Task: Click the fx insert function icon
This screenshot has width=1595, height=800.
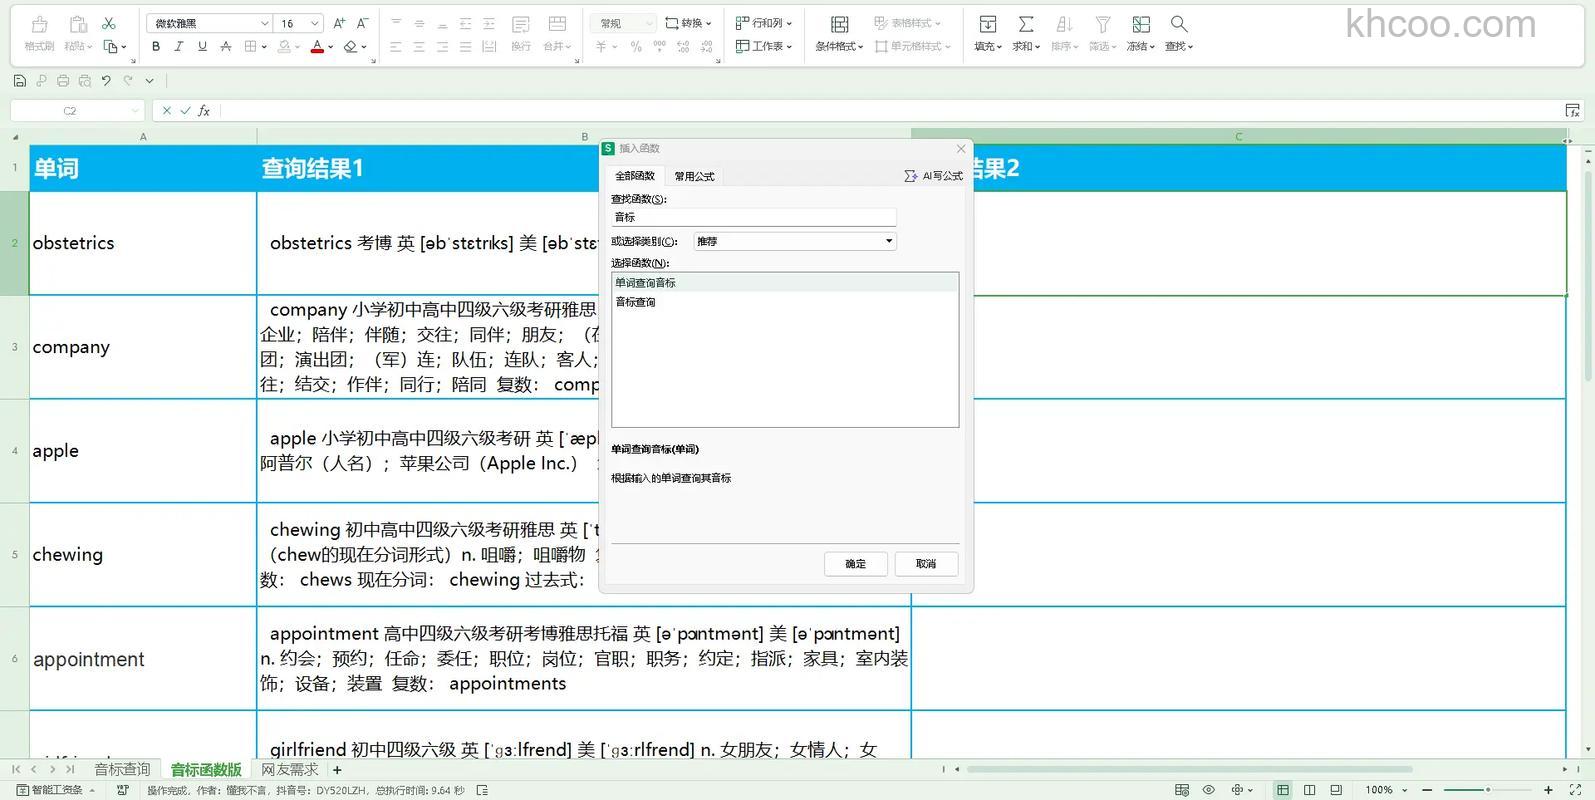Action: (x=204, y=111)
